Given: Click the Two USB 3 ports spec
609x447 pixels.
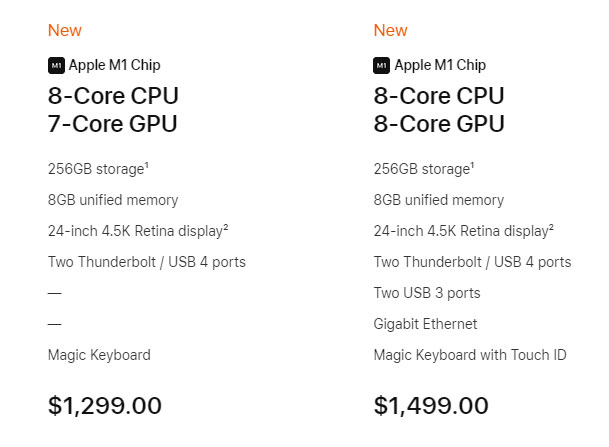Looking at the screenshot, I should coord(427,293).
